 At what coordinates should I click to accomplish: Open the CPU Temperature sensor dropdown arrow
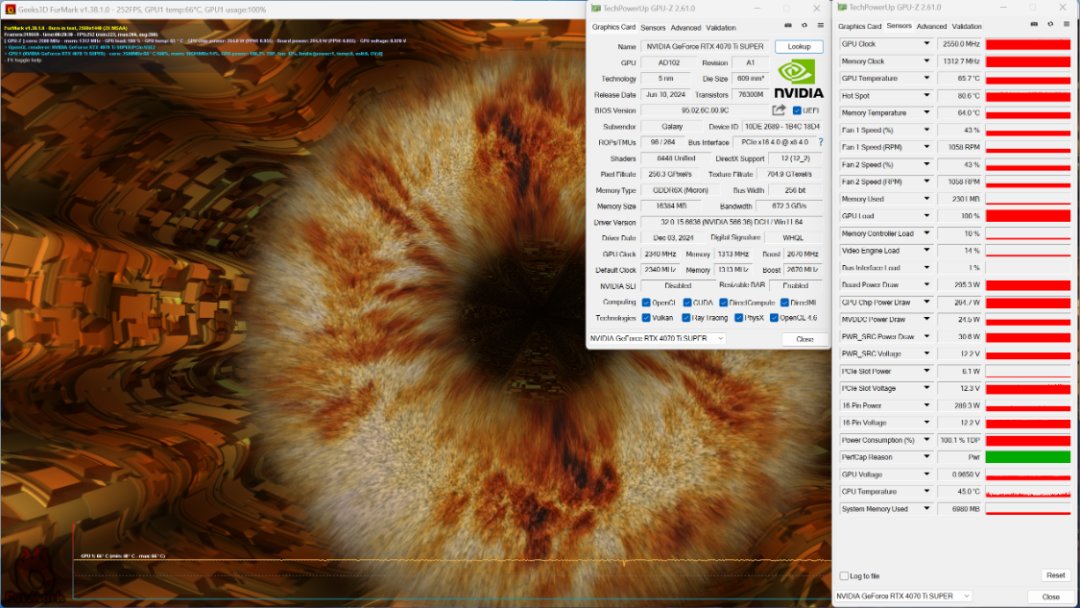pos(926,492)
